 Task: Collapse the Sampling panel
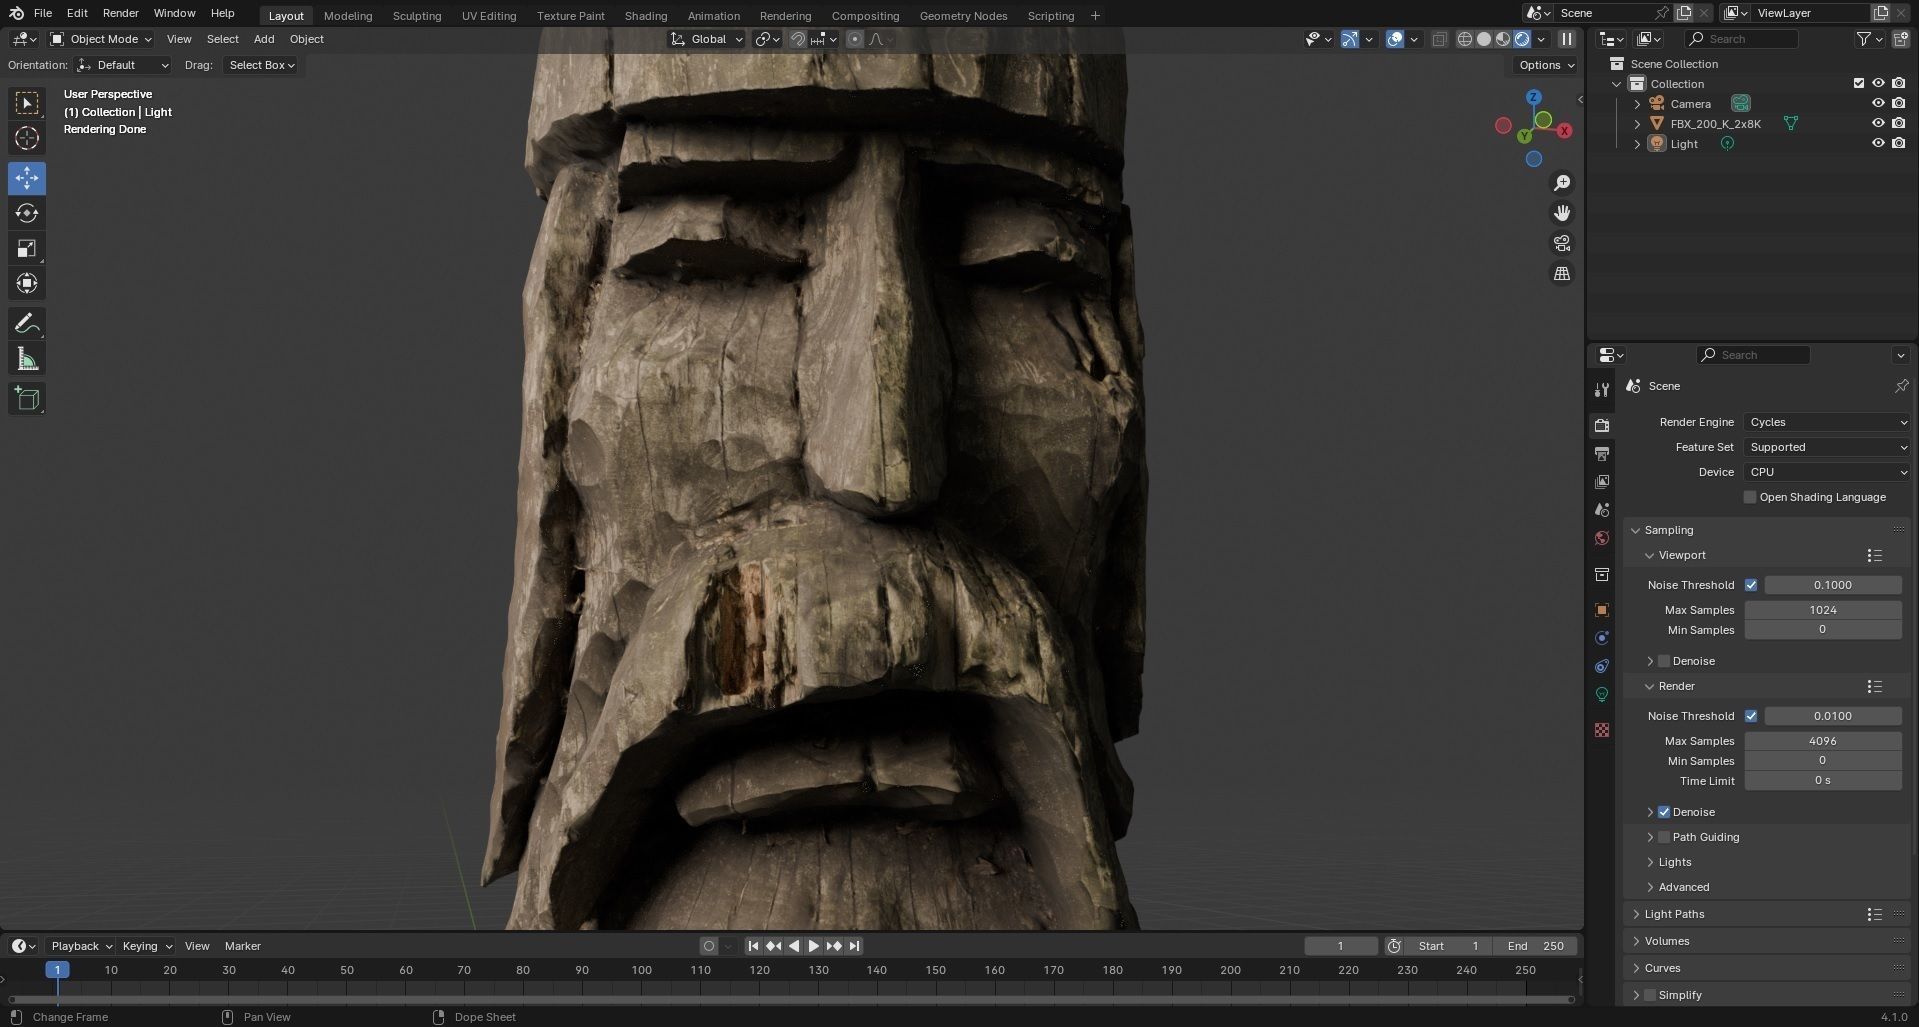pos(1669,530)
